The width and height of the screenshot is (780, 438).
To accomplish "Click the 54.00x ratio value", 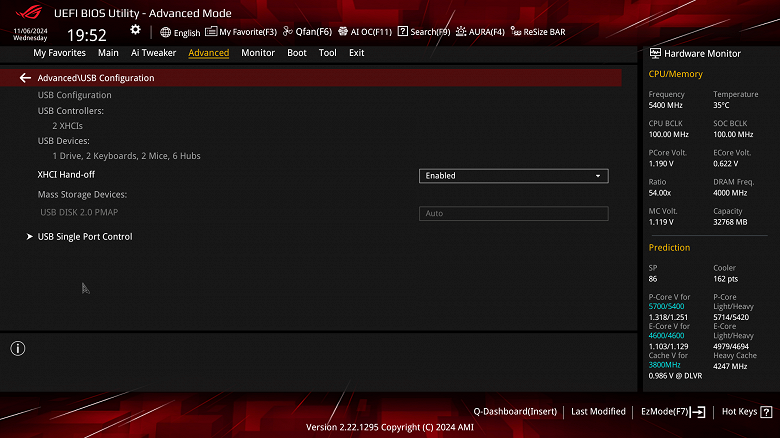I will (660, 193).
